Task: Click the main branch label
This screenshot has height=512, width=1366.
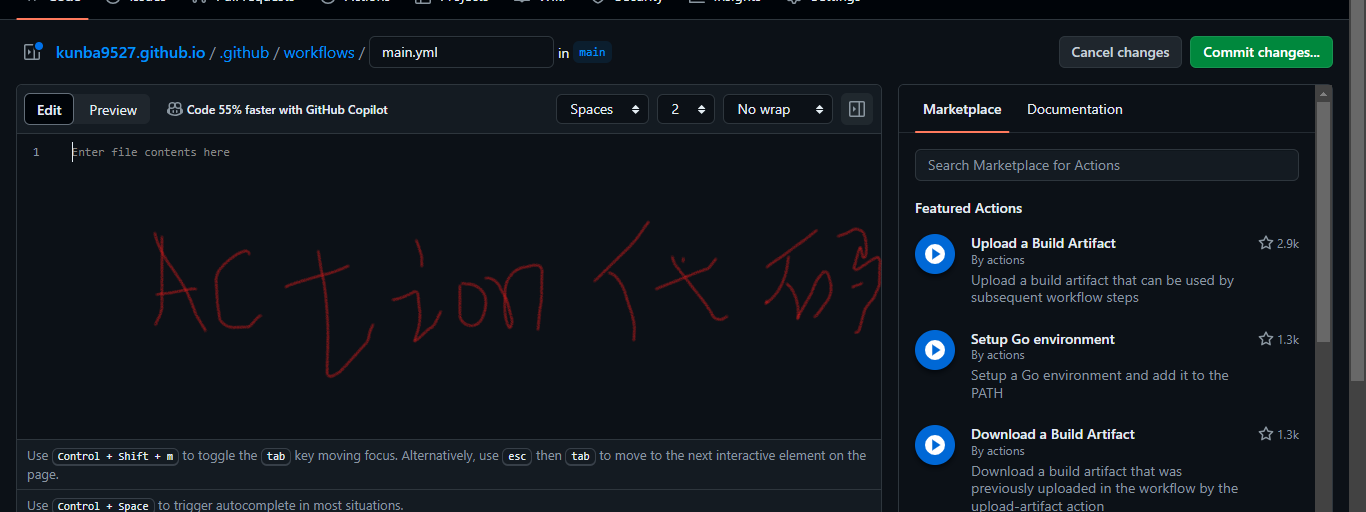Action: pos(593,52)
